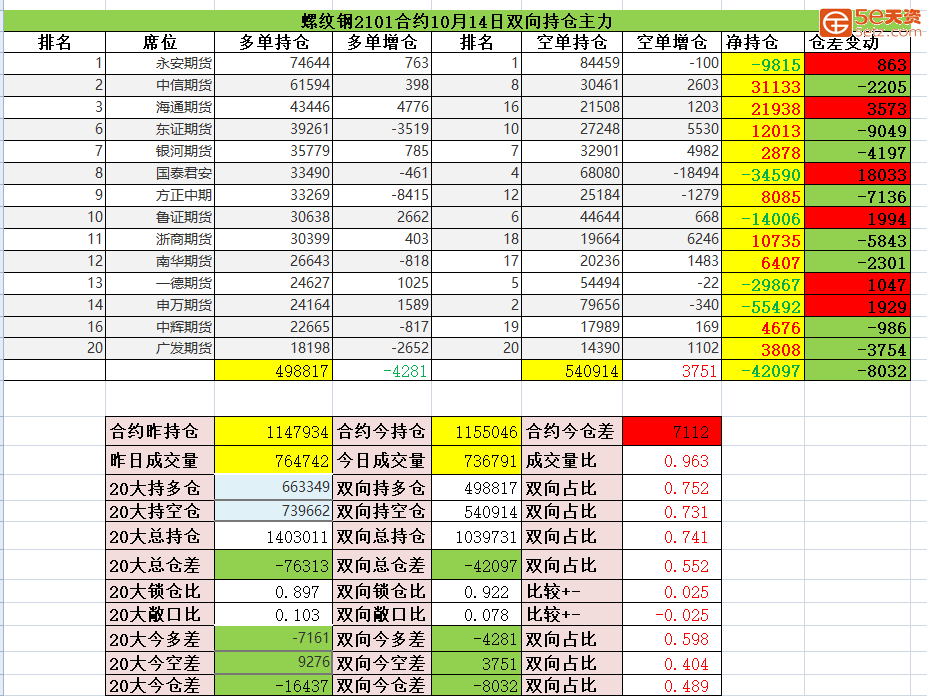Image resolution: width=927 pixels, height=696 pixels.
Task: Select net position cell -55492
Action: point(763,305)
